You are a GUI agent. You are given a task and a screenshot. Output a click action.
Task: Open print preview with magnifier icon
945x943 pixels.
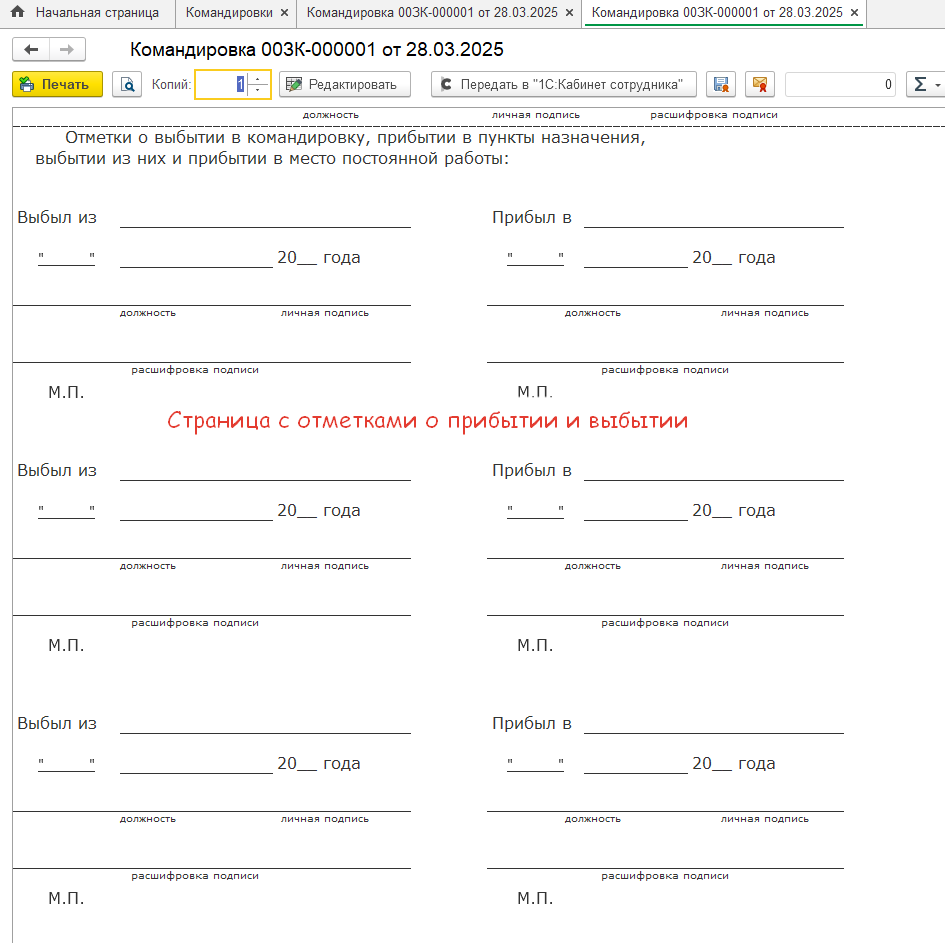point(127,85)
